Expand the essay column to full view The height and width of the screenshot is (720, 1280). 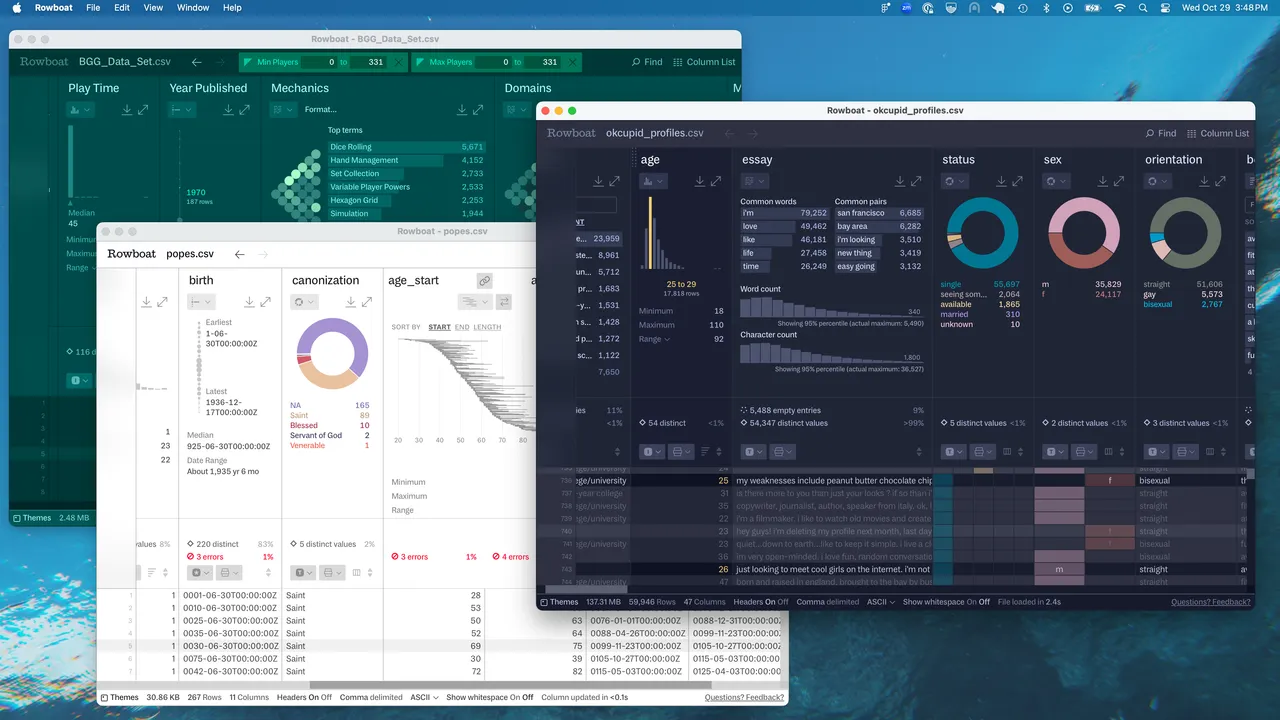[918, 181]
